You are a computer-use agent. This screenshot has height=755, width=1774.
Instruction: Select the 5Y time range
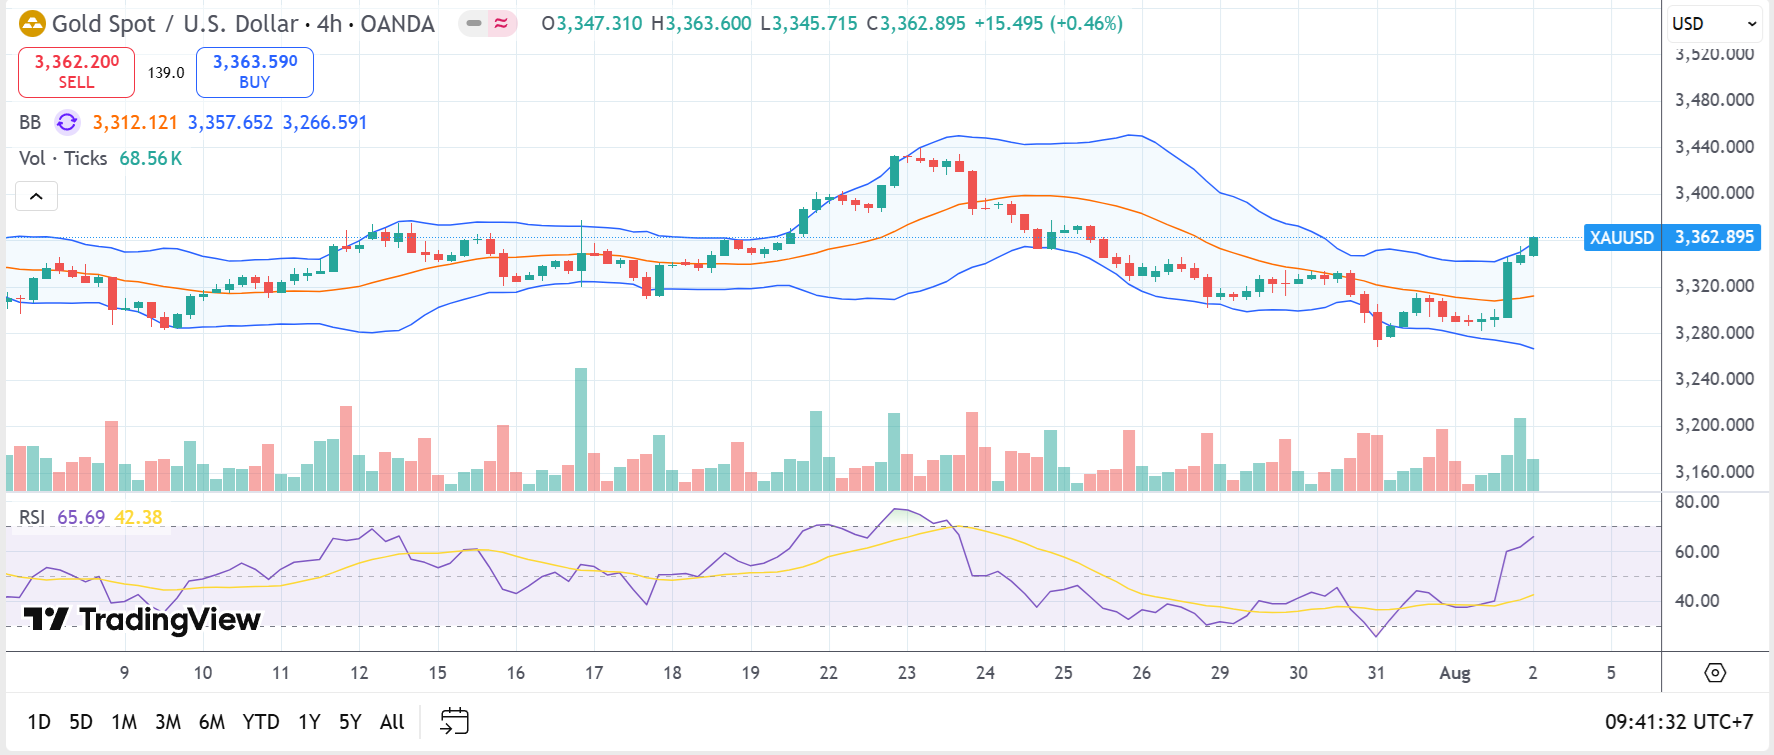350,722
